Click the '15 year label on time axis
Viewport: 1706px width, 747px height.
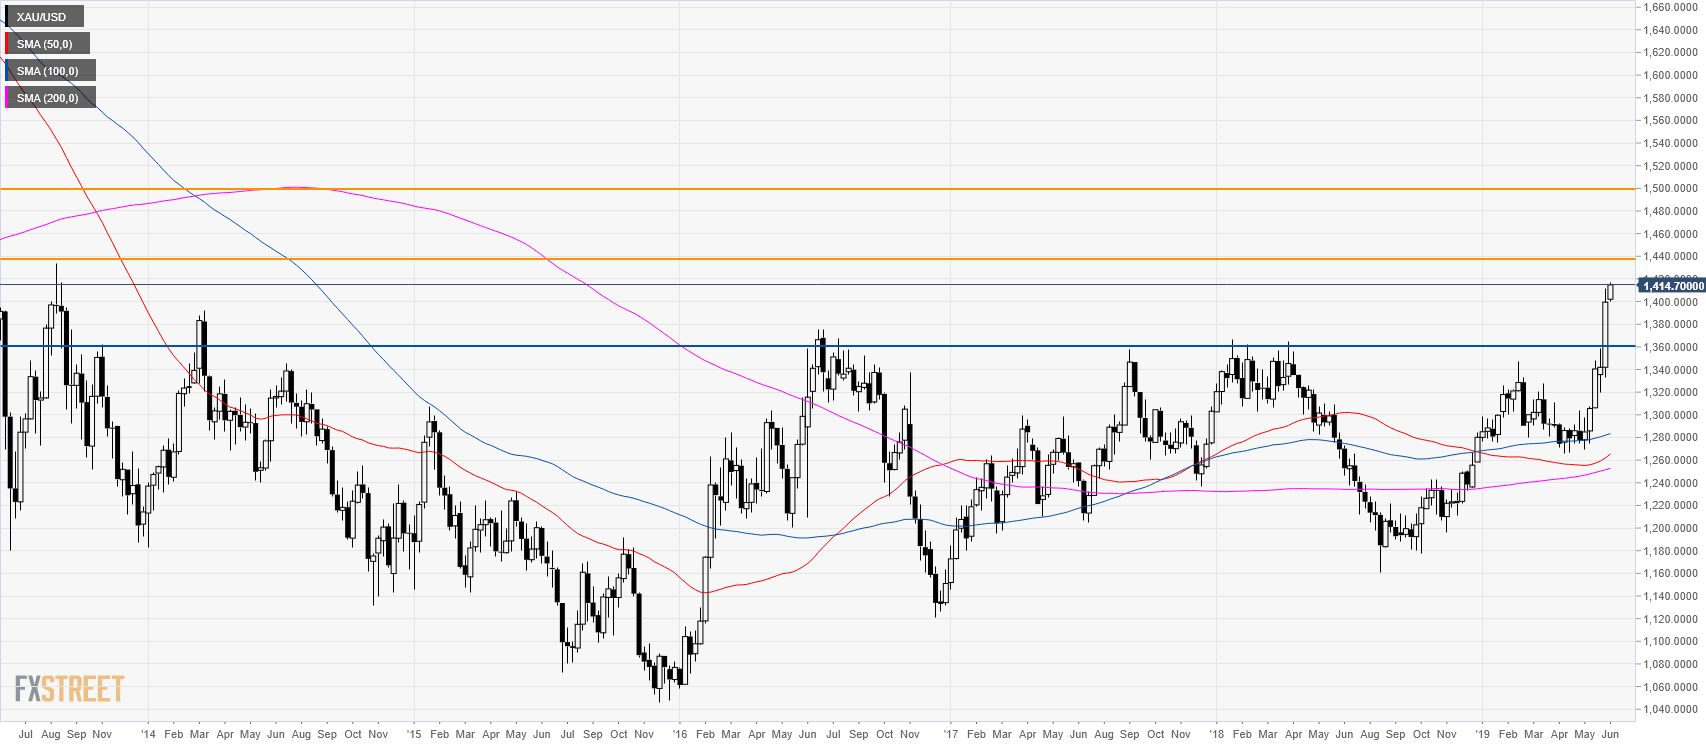click(x=414, y=734)
